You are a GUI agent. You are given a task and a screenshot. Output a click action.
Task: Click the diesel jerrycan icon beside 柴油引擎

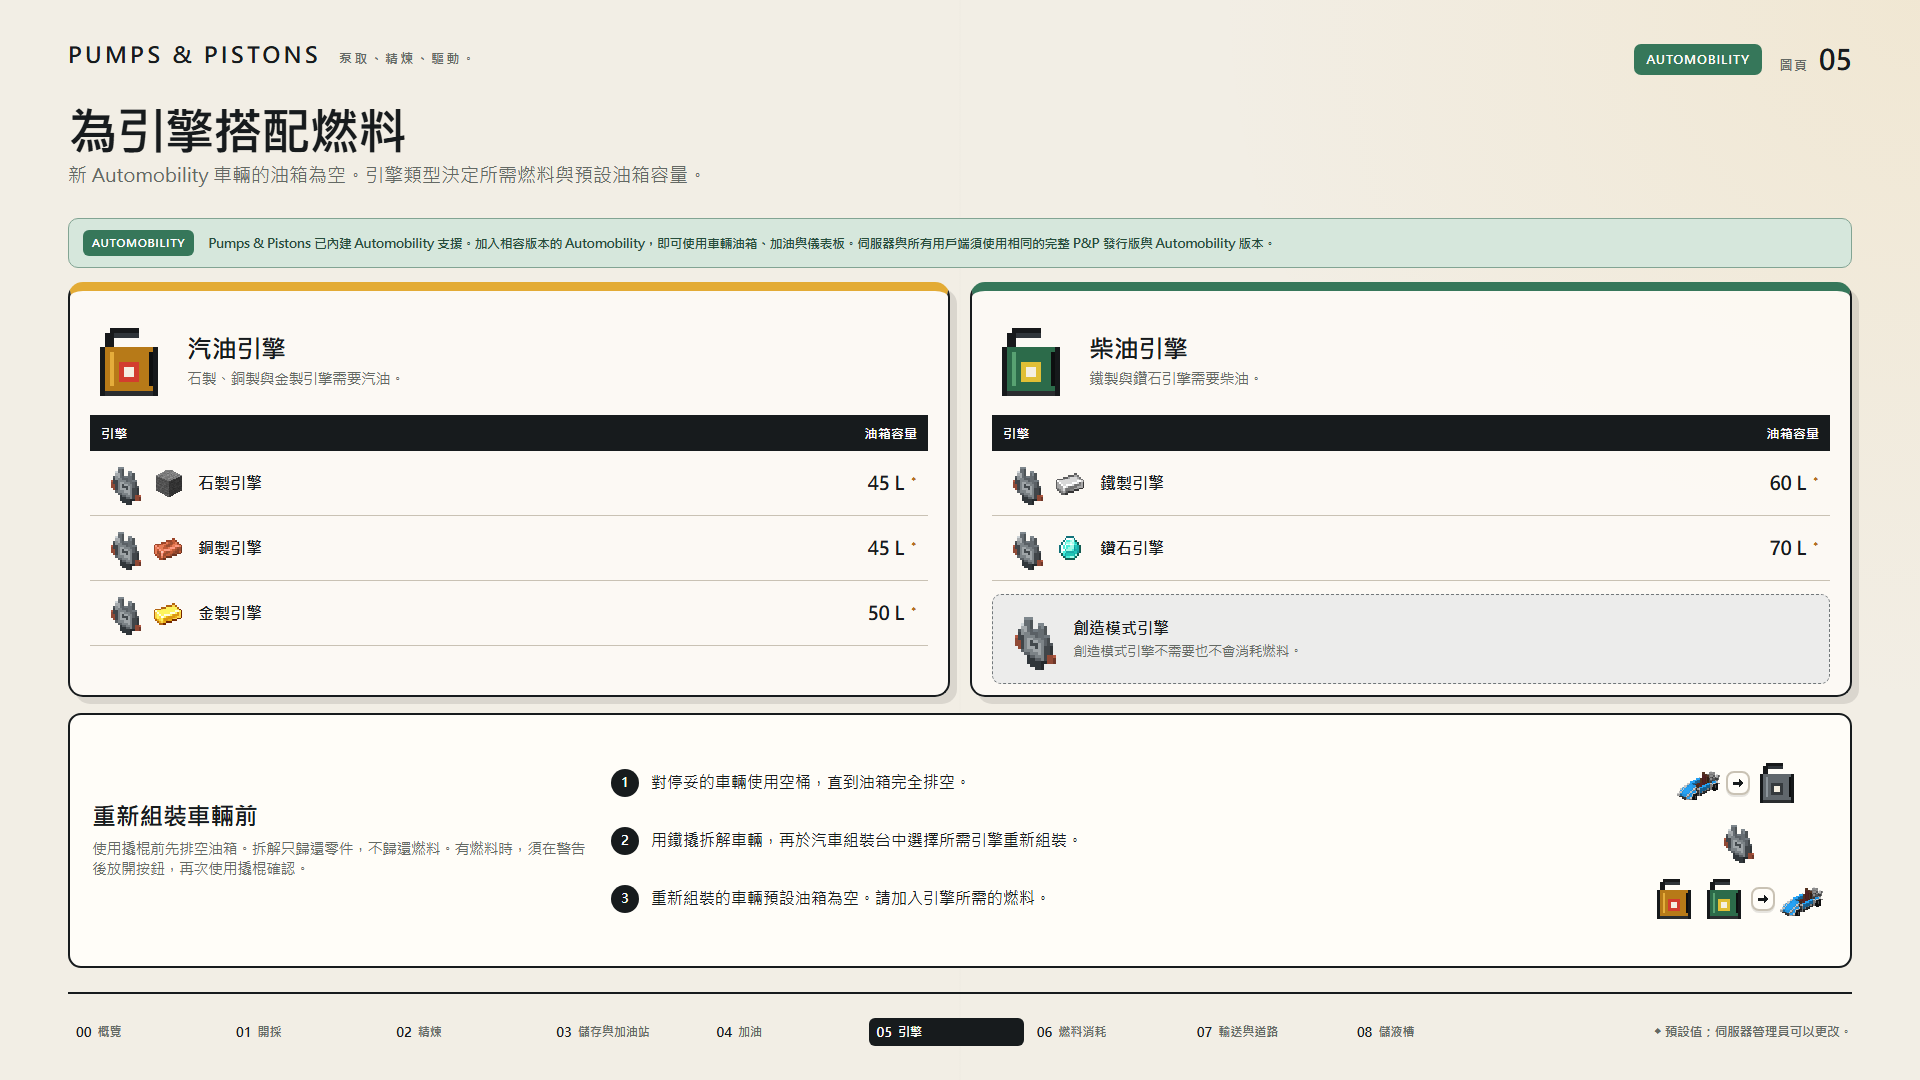pos(1031,362)
